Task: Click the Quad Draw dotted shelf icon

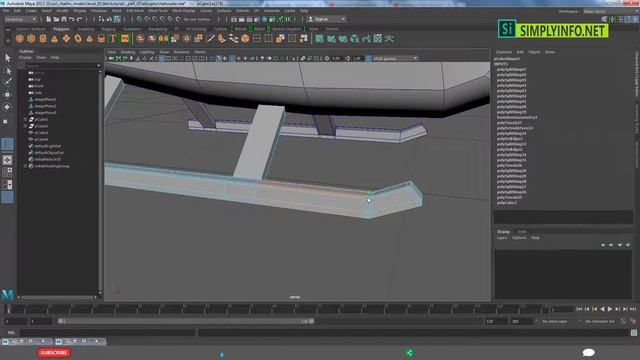Action: click(x=233, y=39)
